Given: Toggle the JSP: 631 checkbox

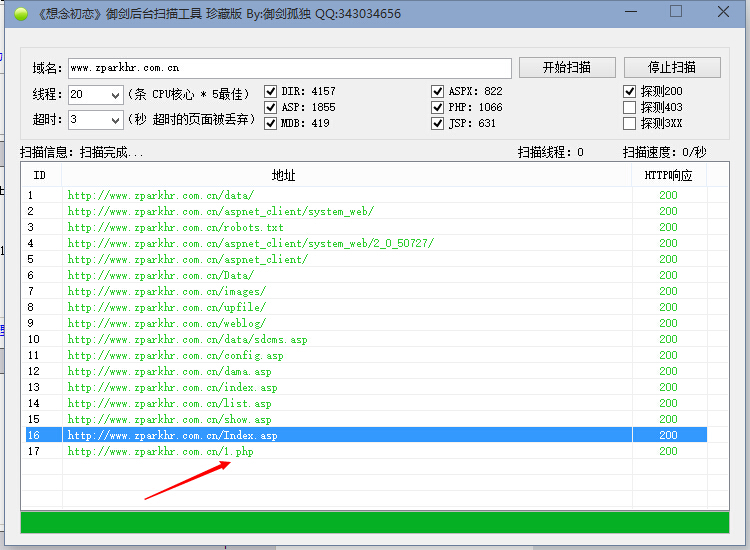Looking at the screenshot, I should (x=437, y=123).
